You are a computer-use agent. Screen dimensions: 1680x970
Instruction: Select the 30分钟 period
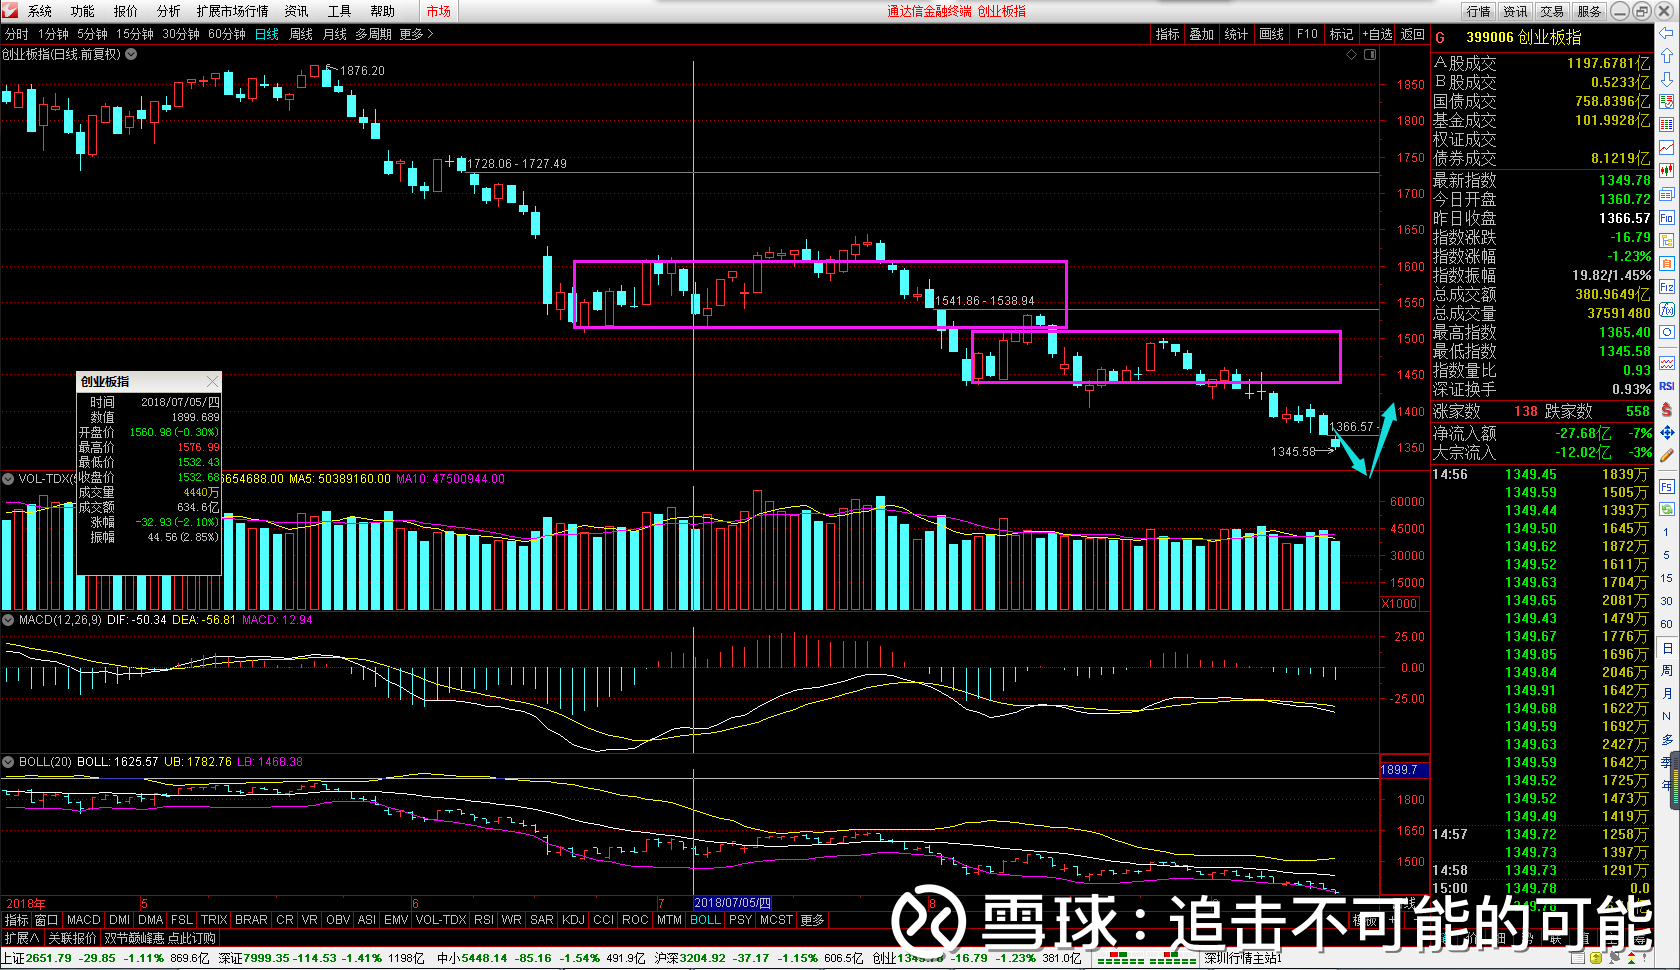(181, 34)
